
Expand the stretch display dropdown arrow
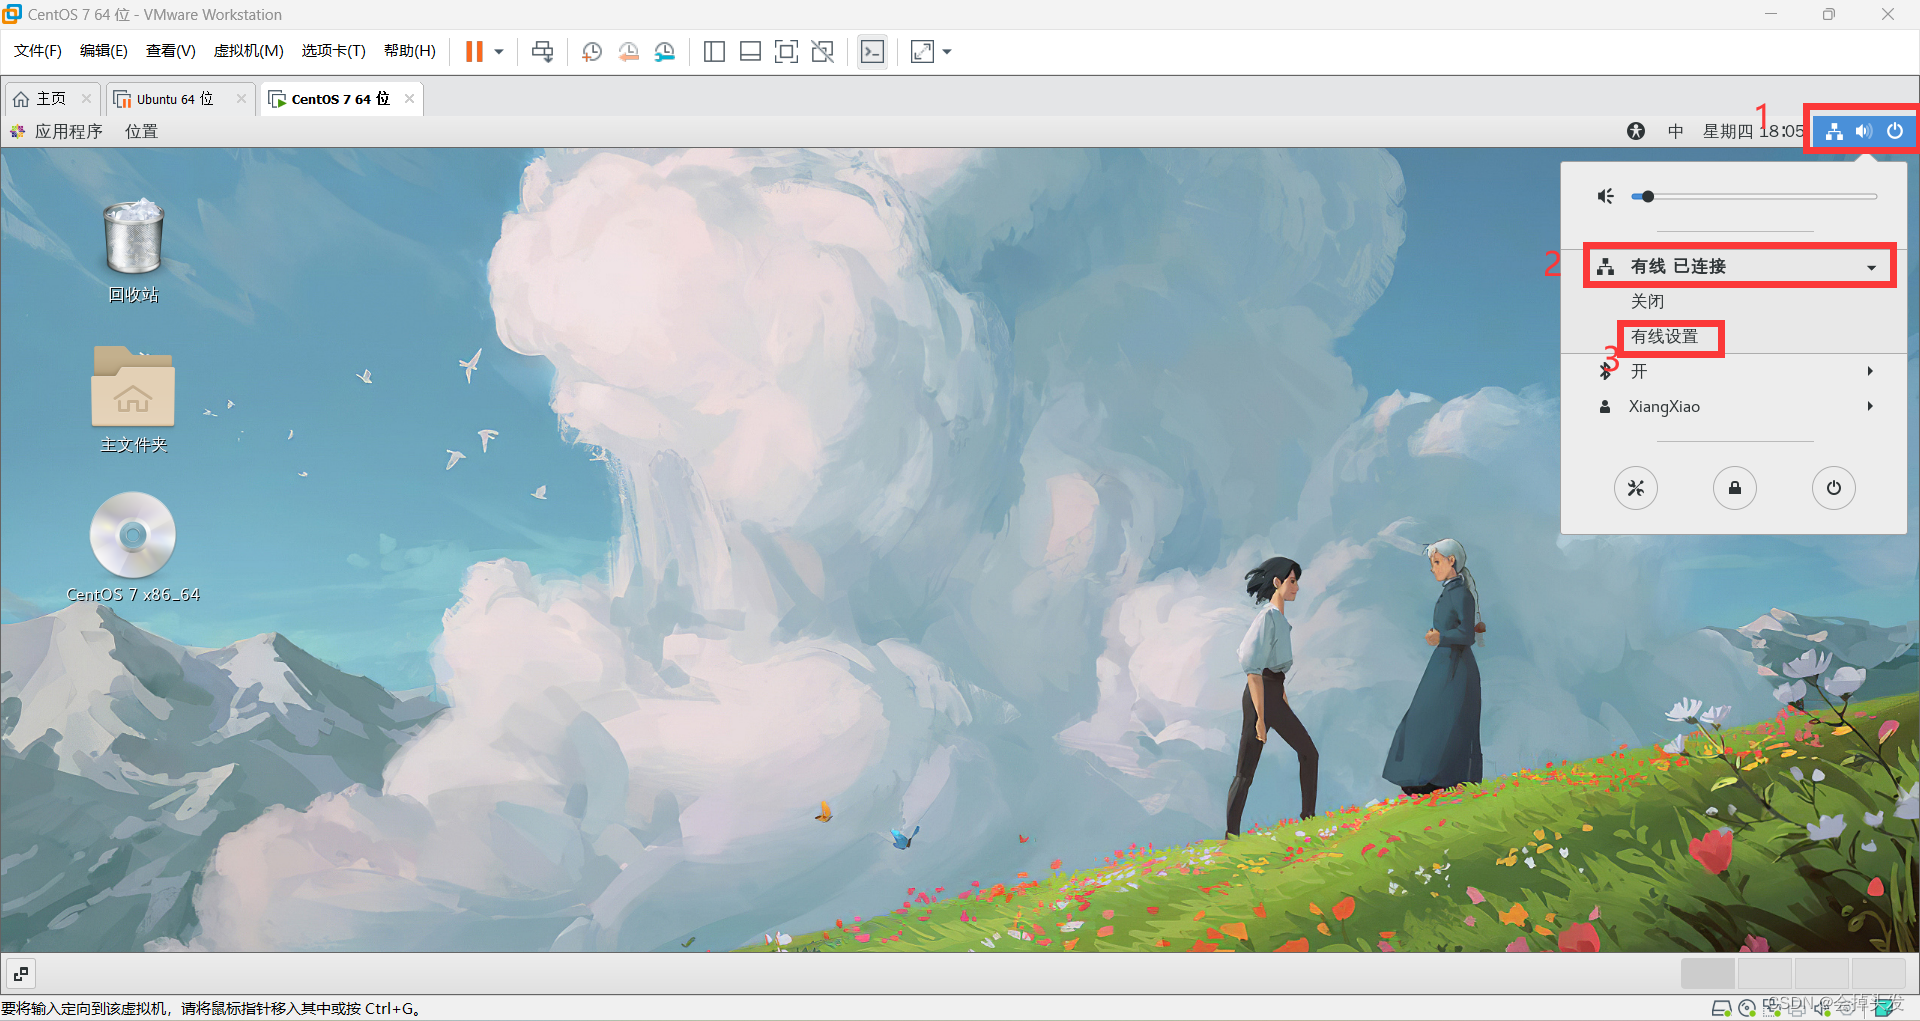pos(947,52)
